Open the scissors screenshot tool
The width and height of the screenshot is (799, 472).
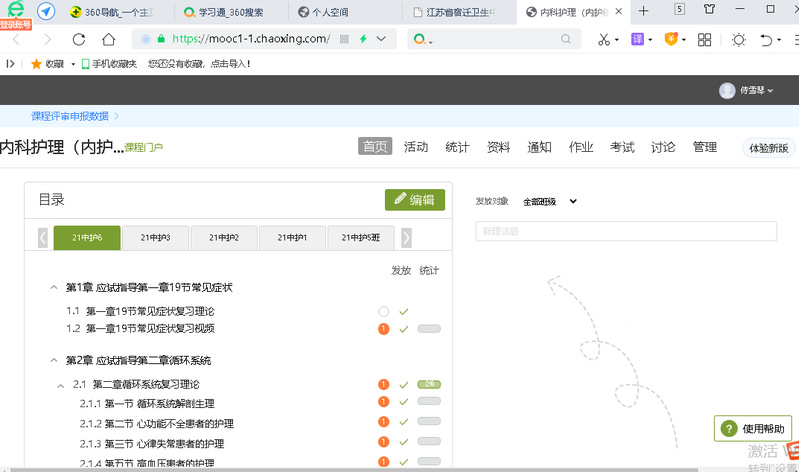(x=603, y=39)
